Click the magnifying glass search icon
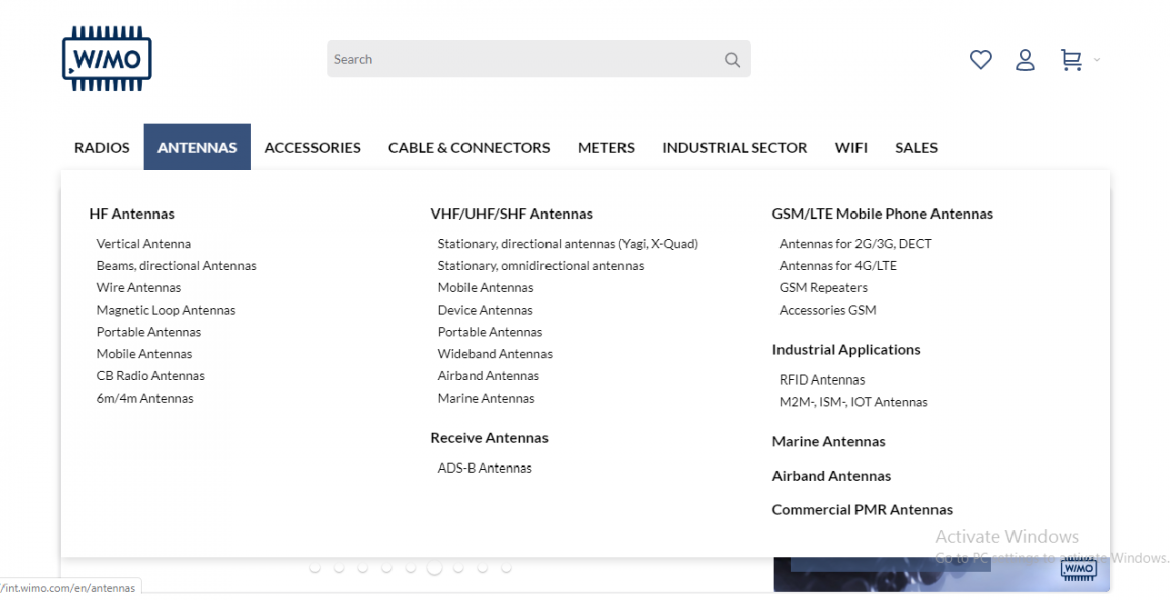The height and width of the screenshot is (600, 1170). pyautogui.click(x=732, y=60)
